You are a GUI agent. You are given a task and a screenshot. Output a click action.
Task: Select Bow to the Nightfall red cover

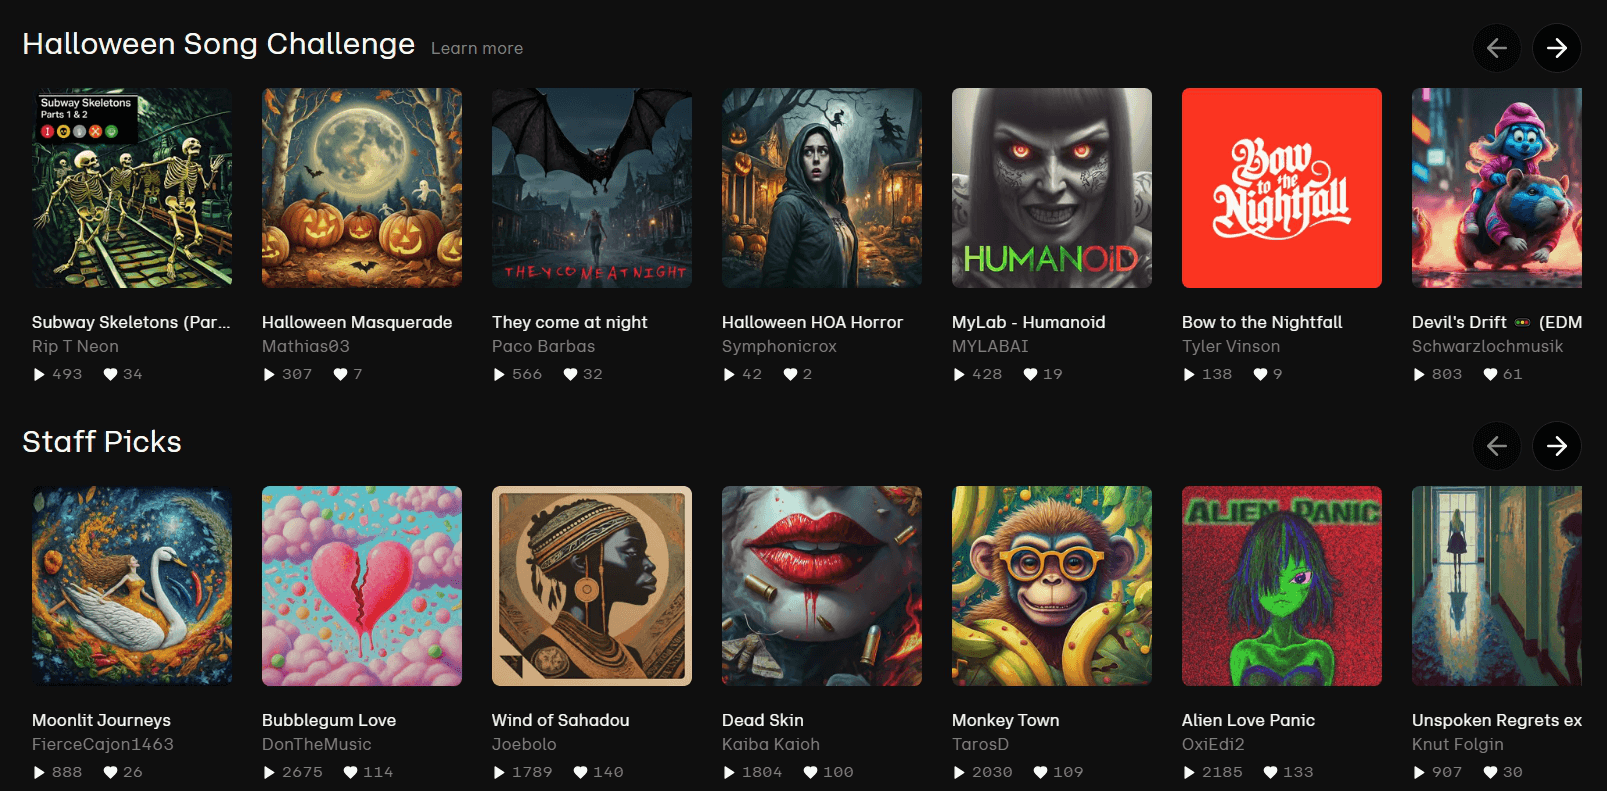(x=1282, y=188)
